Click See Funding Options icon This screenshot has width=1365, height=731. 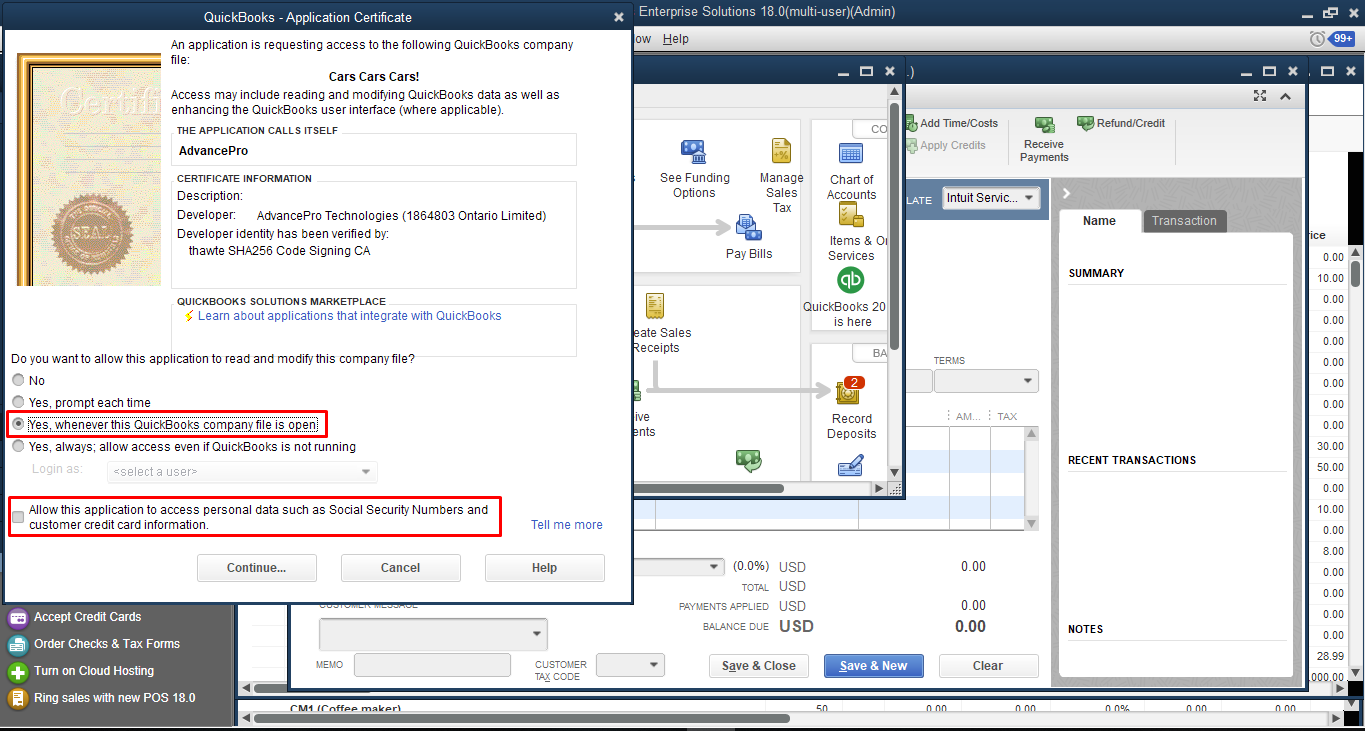694,153
